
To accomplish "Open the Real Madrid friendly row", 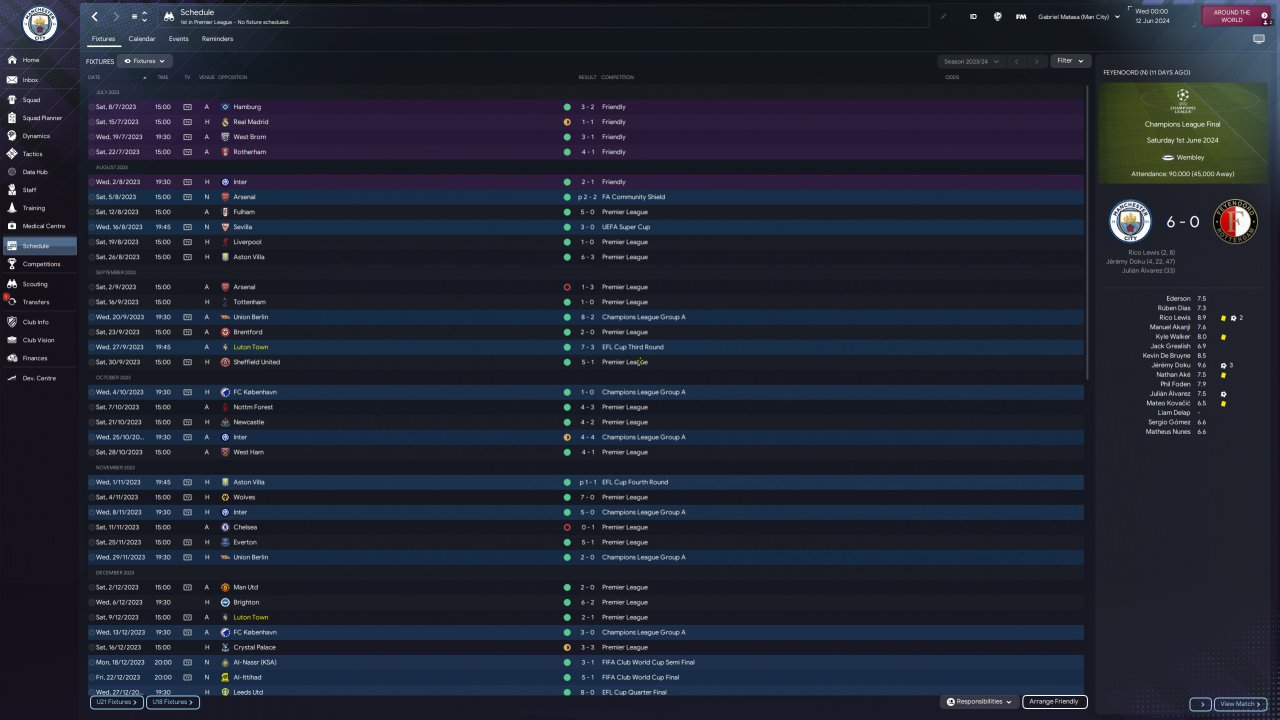I will [585, 122].
